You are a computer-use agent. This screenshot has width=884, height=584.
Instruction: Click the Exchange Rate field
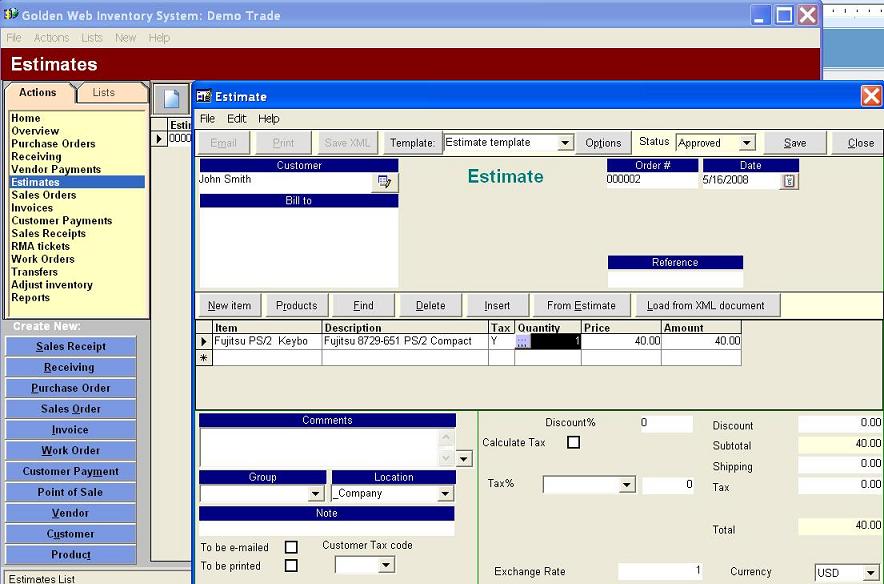pos(660,571)
